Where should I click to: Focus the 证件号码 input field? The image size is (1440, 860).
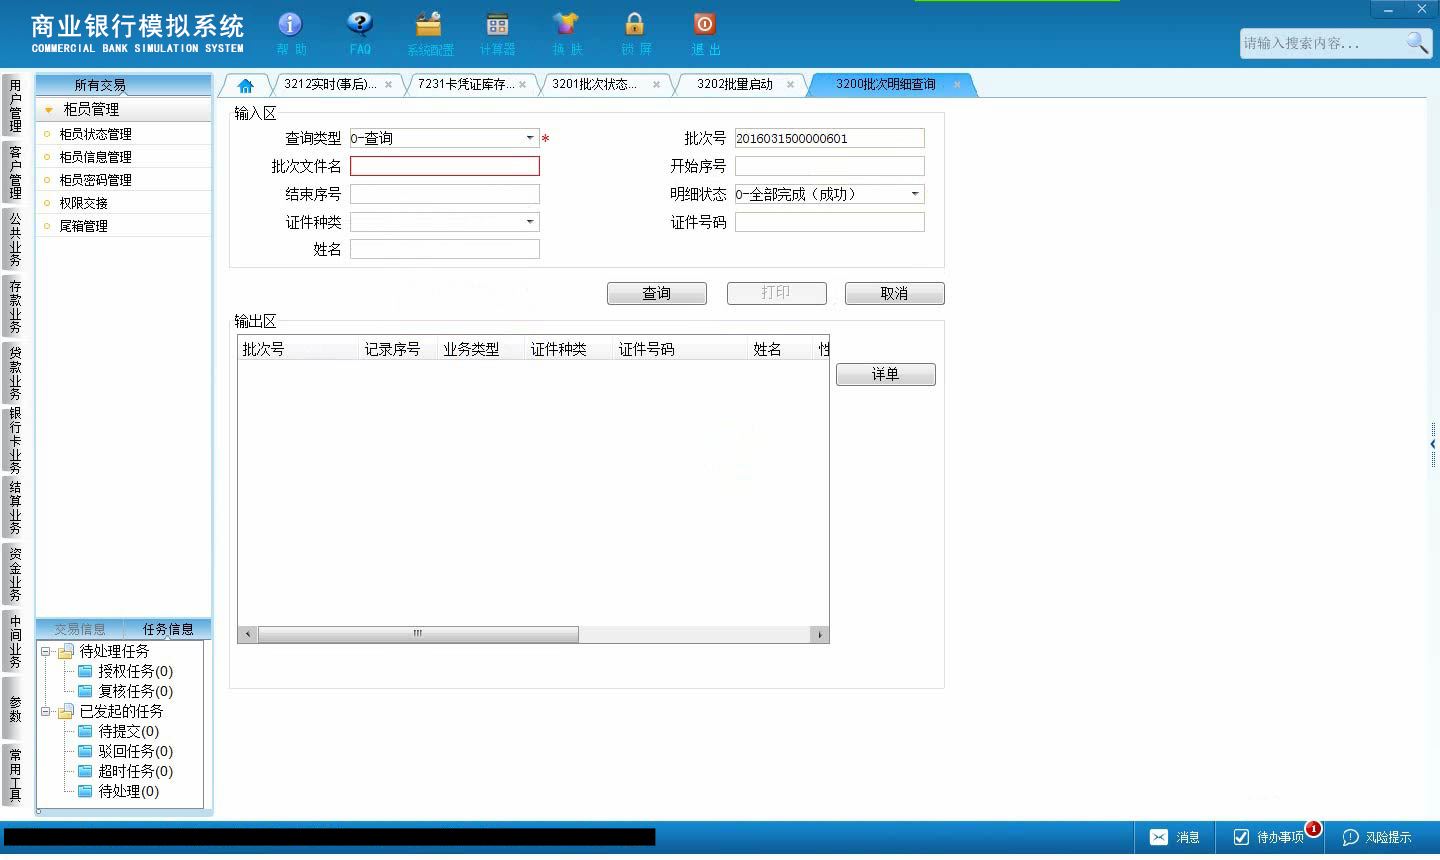click(830, 222)
